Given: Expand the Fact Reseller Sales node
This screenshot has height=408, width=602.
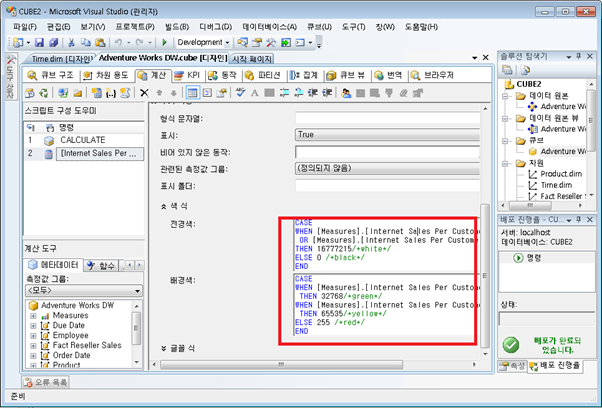Looking at the screenshot, I should click(33, 346).
